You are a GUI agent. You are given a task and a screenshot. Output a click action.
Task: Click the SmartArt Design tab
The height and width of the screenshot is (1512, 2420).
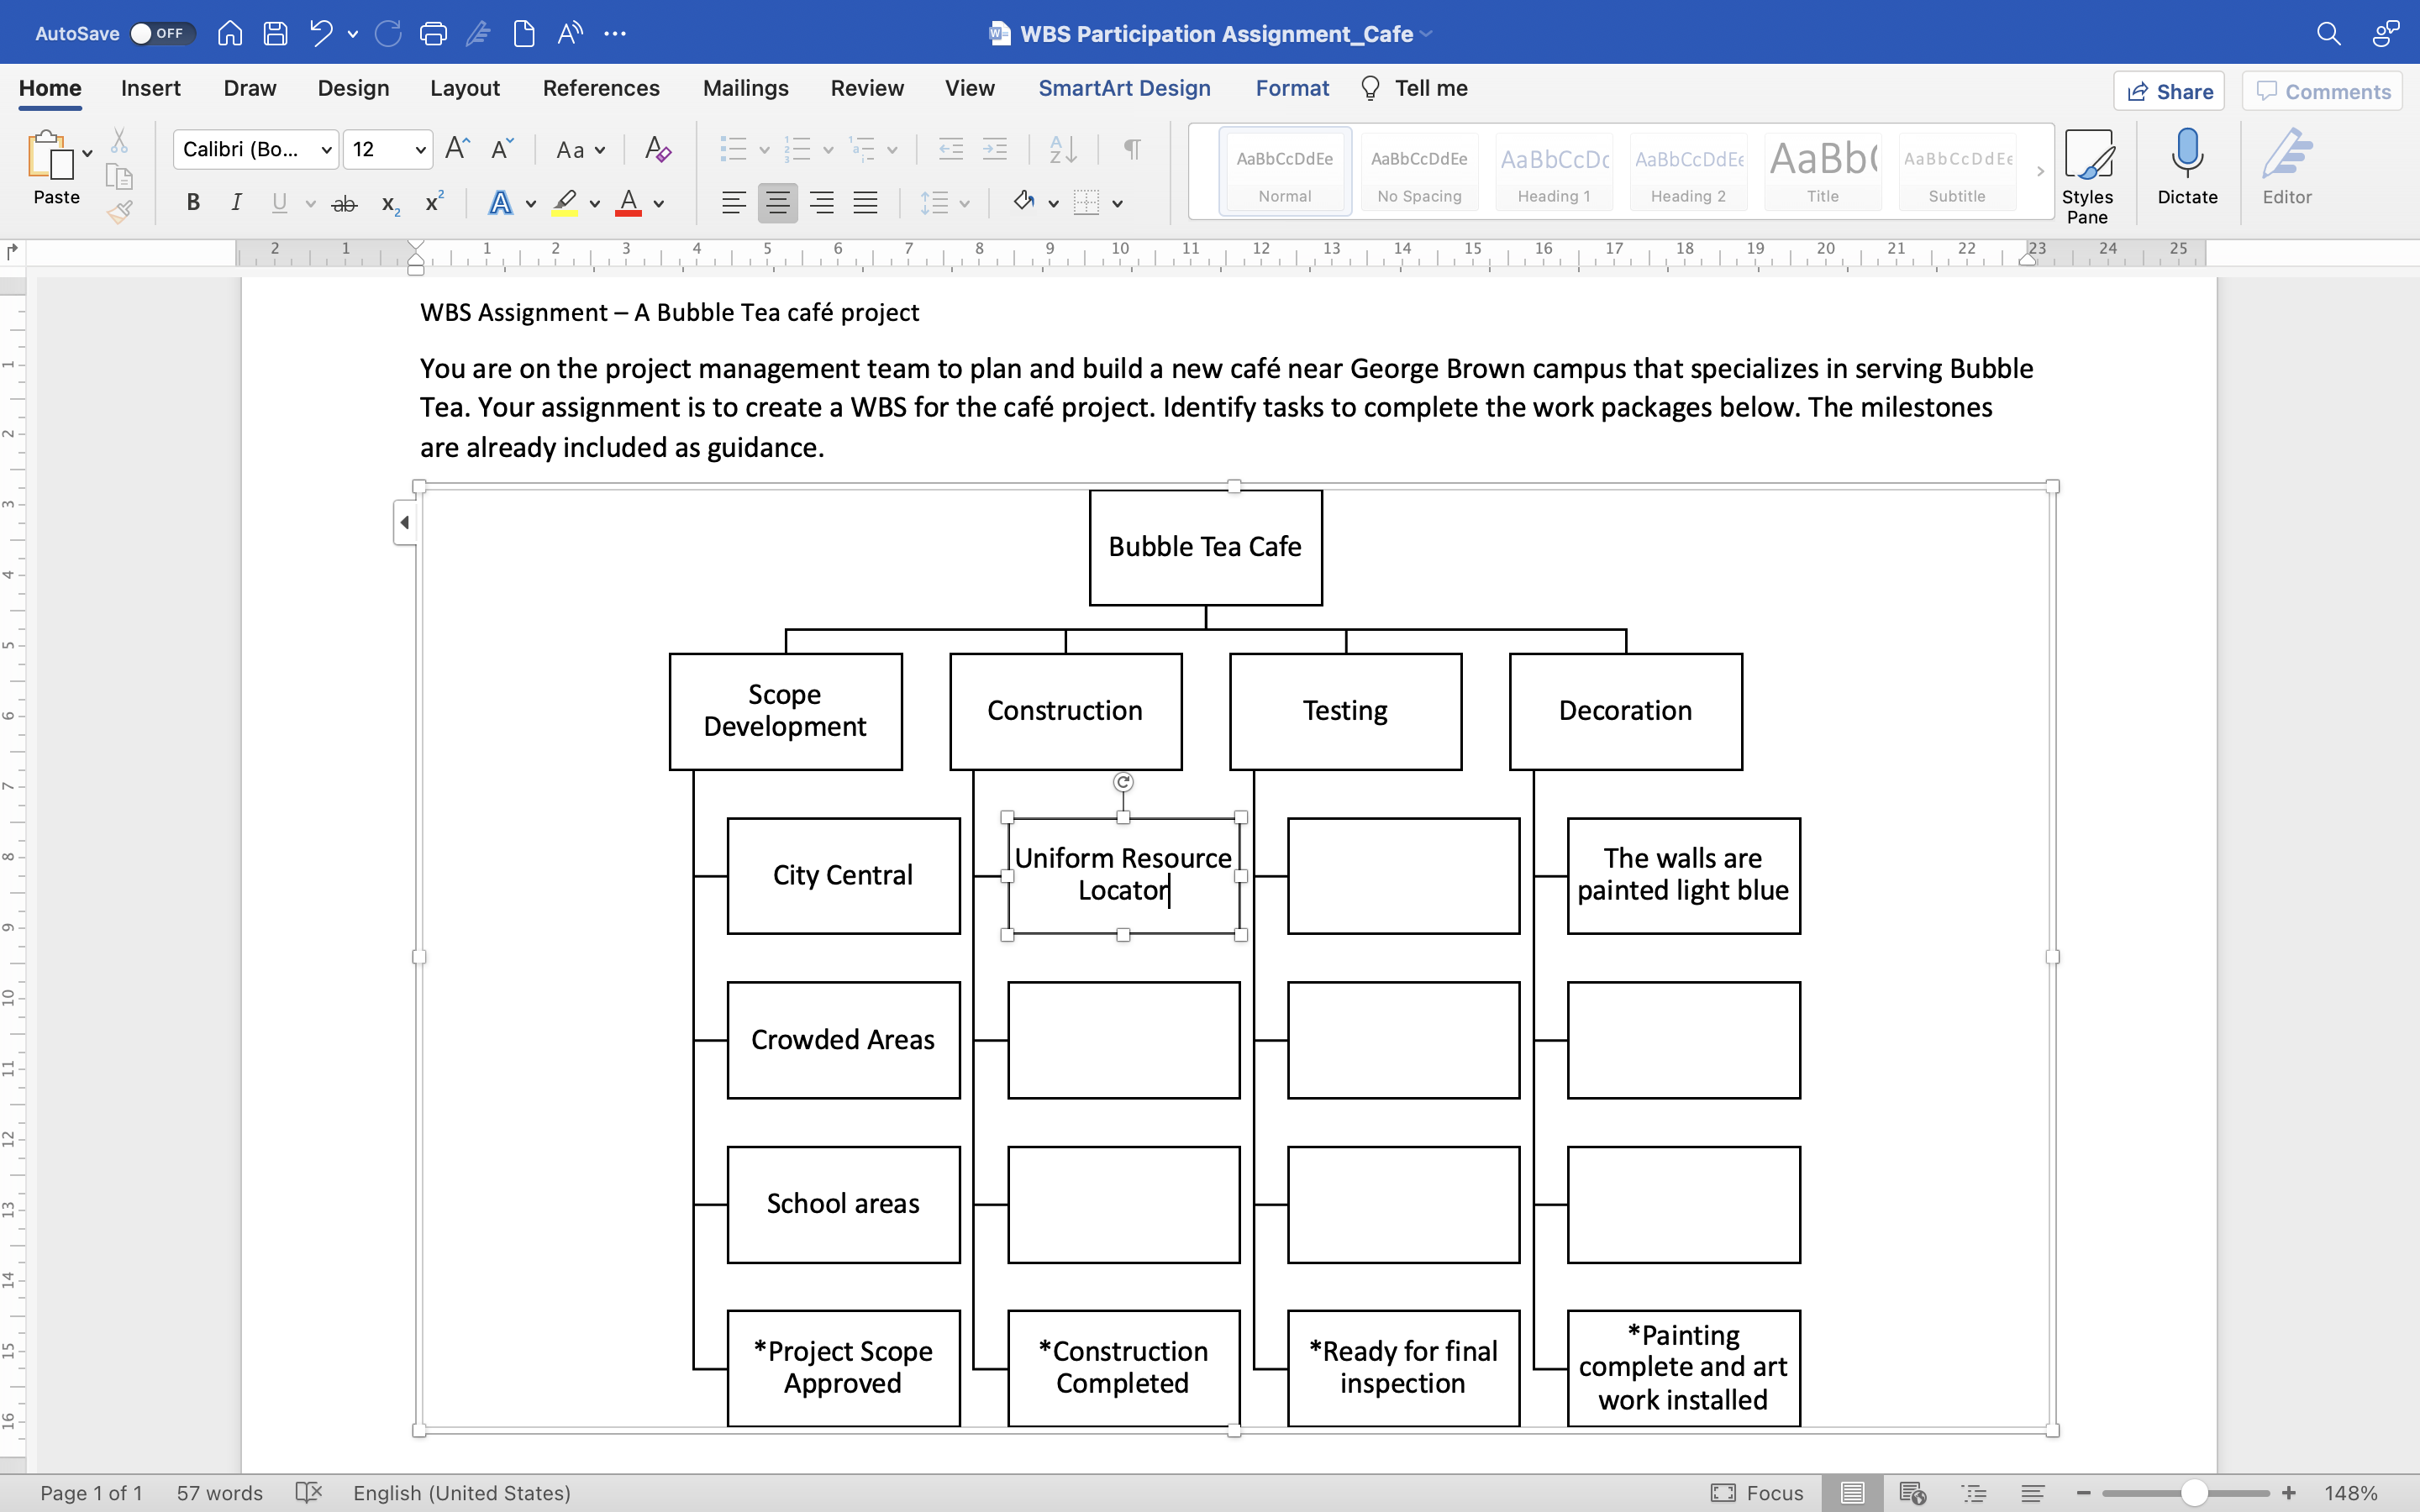(1123, 87)
